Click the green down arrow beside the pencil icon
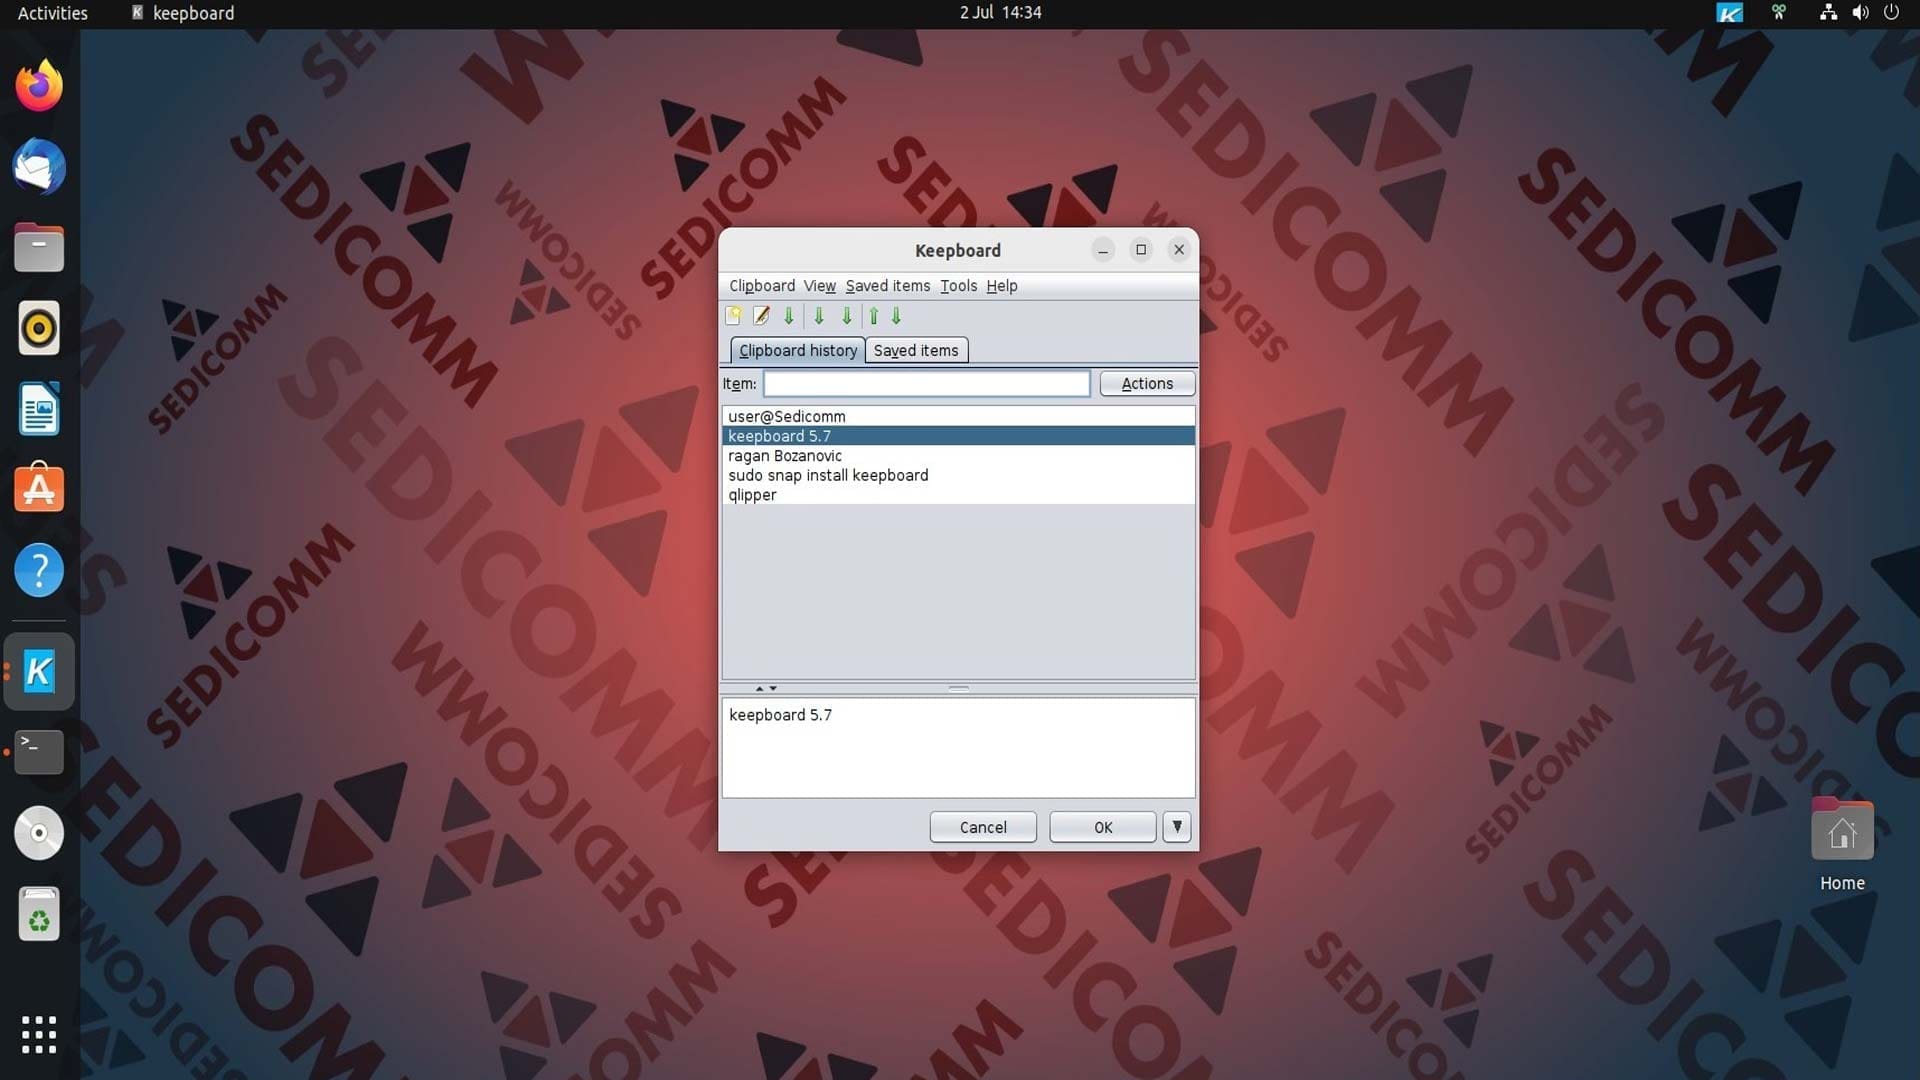This screenshot has width=1920, height=1080. 789,316
